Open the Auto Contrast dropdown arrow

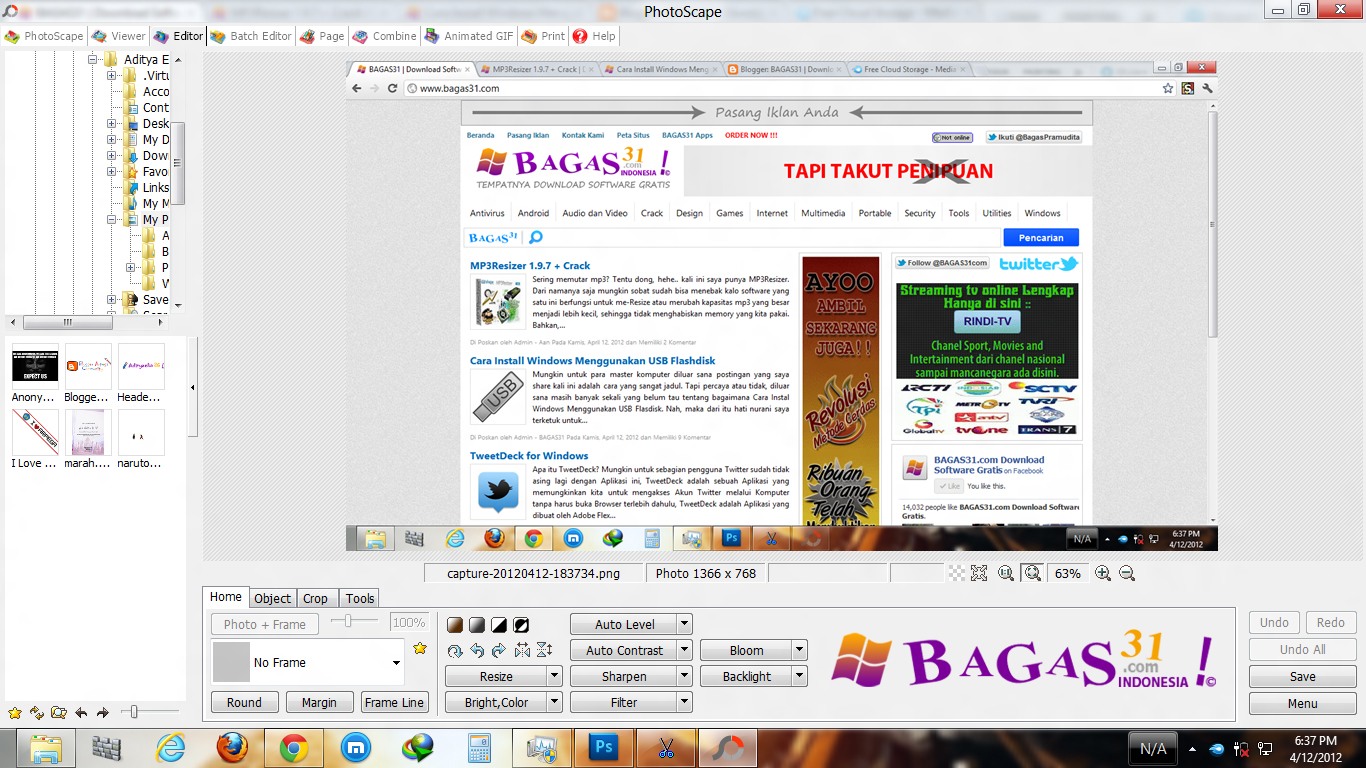pos(685,650)
